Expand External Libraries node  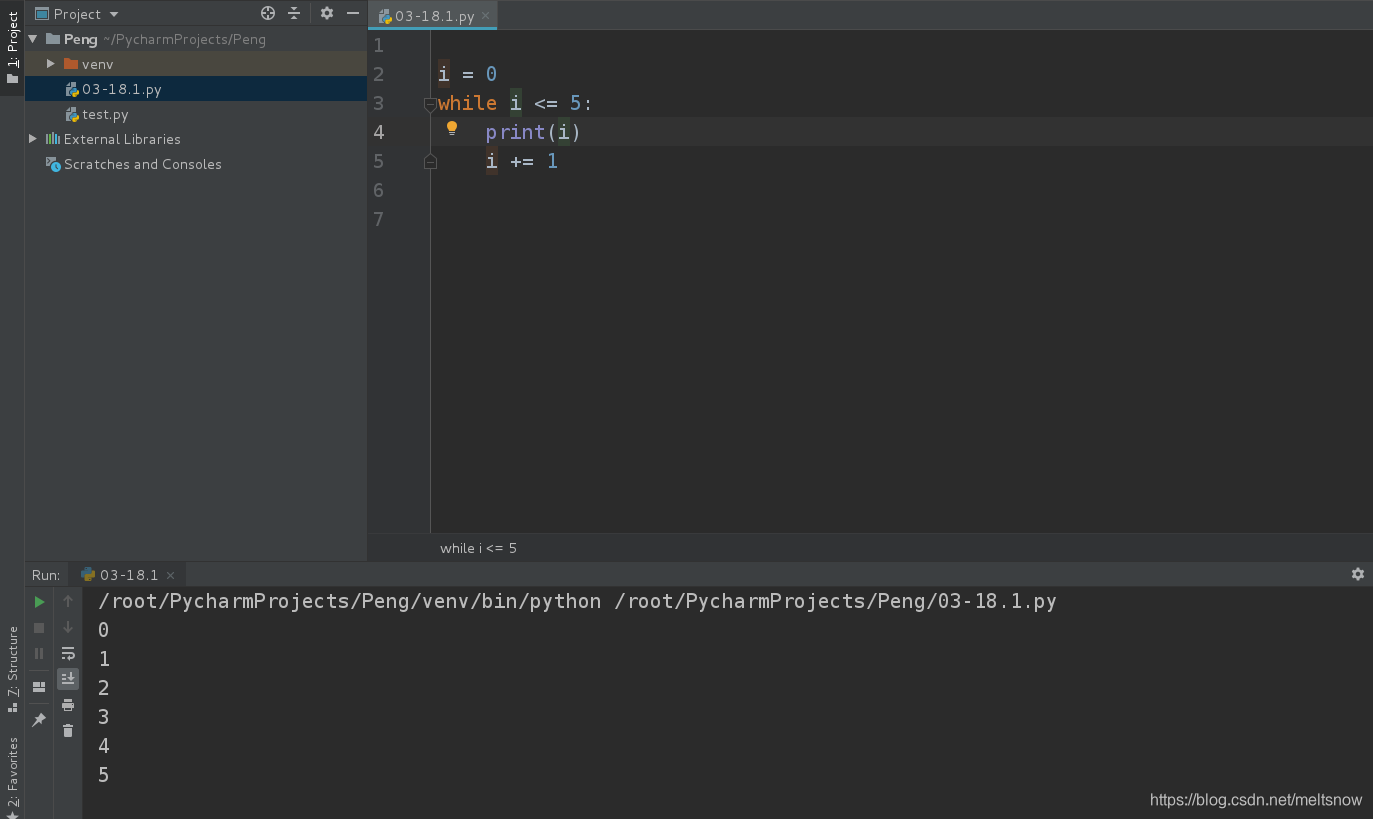[x=33, y=139]
